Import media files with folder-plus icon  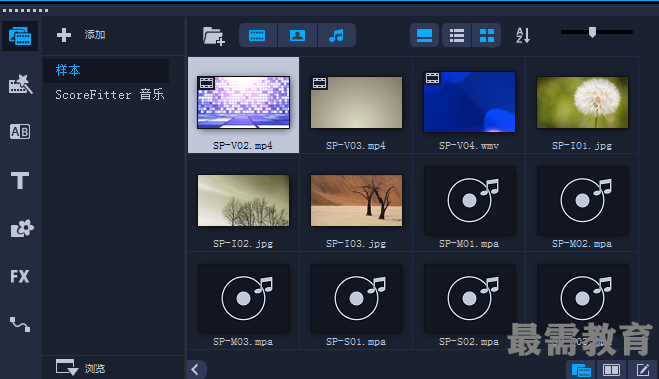click(x=214, y=36)
